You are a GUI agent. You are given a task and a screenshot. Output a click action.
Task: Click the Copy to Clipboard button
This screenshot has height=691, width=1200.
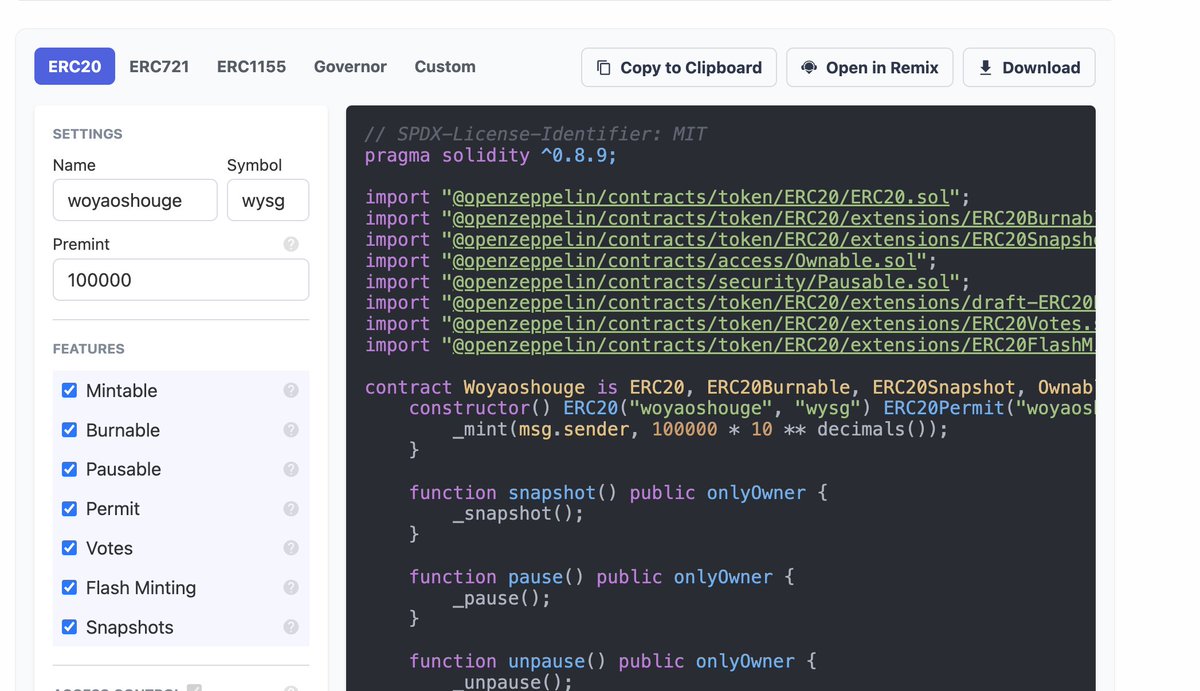click(679, 67)
